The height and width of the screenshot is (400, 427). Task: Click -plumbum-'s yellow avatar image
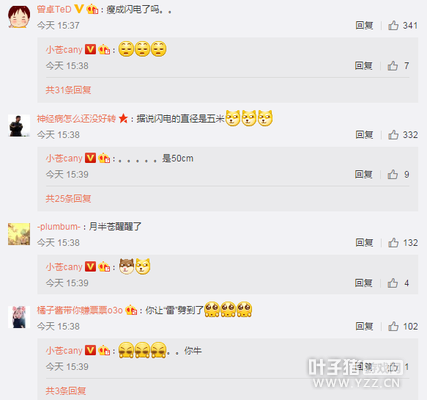19,234
